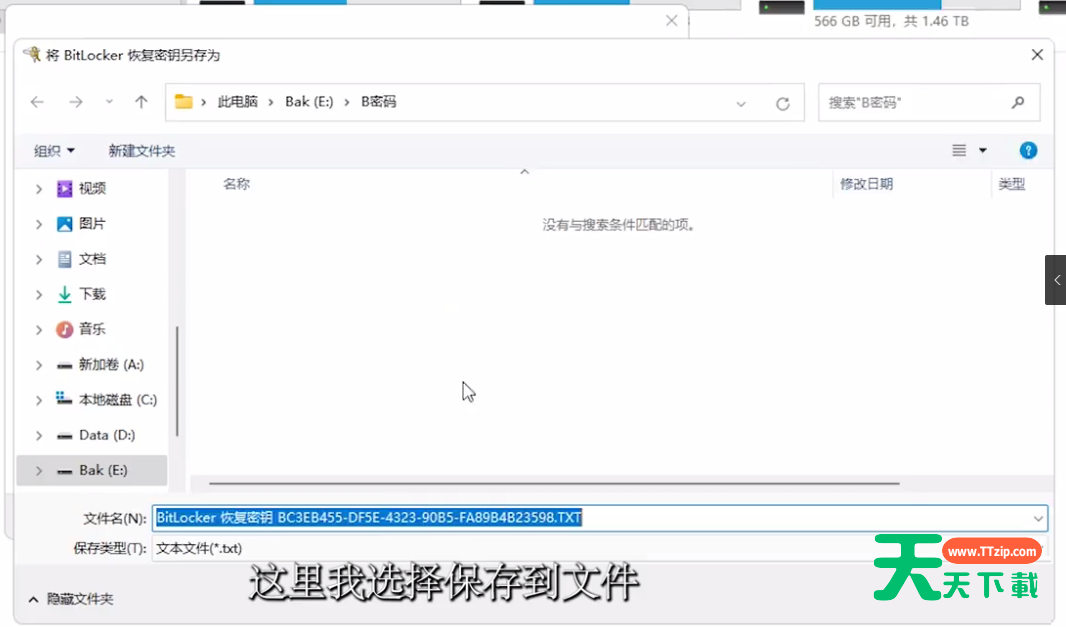Open the help question mark icon
Screen dimensions: 1066x627
tap(1028, 150)
